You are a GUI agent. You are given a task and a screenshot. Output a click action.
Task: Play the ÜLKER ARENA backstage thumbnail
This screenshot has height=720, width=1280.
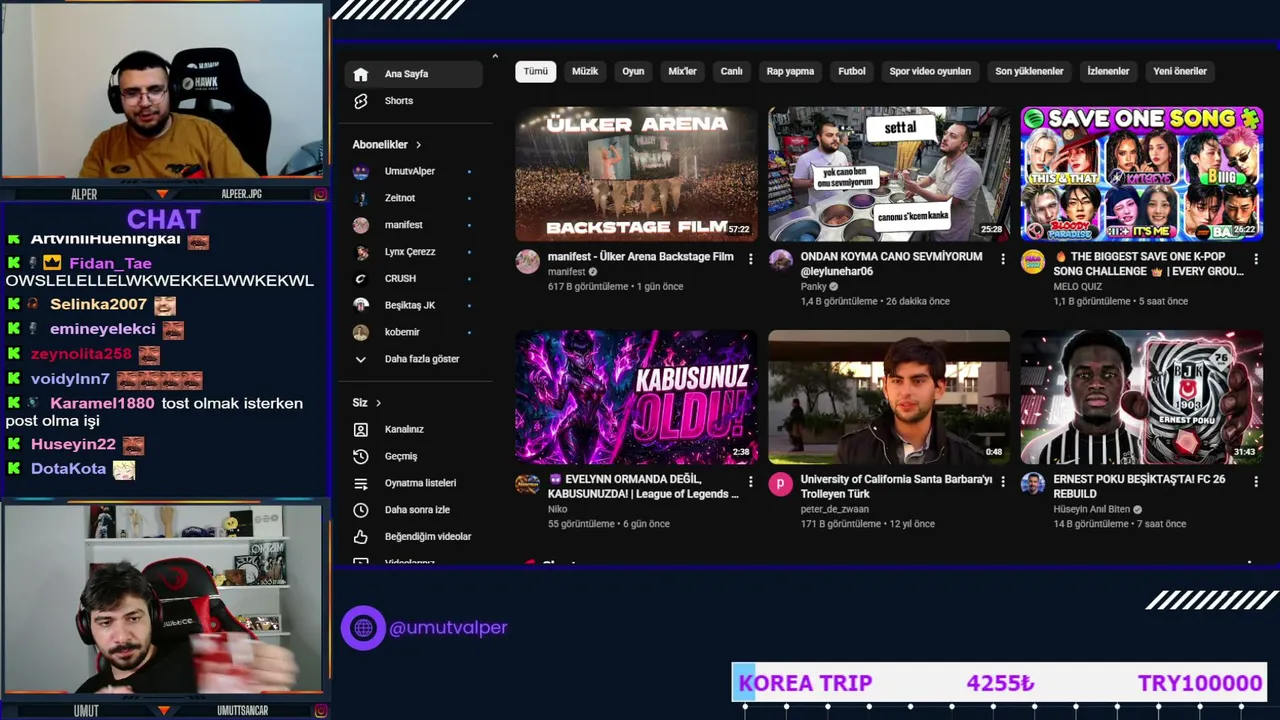click(636, 174)
